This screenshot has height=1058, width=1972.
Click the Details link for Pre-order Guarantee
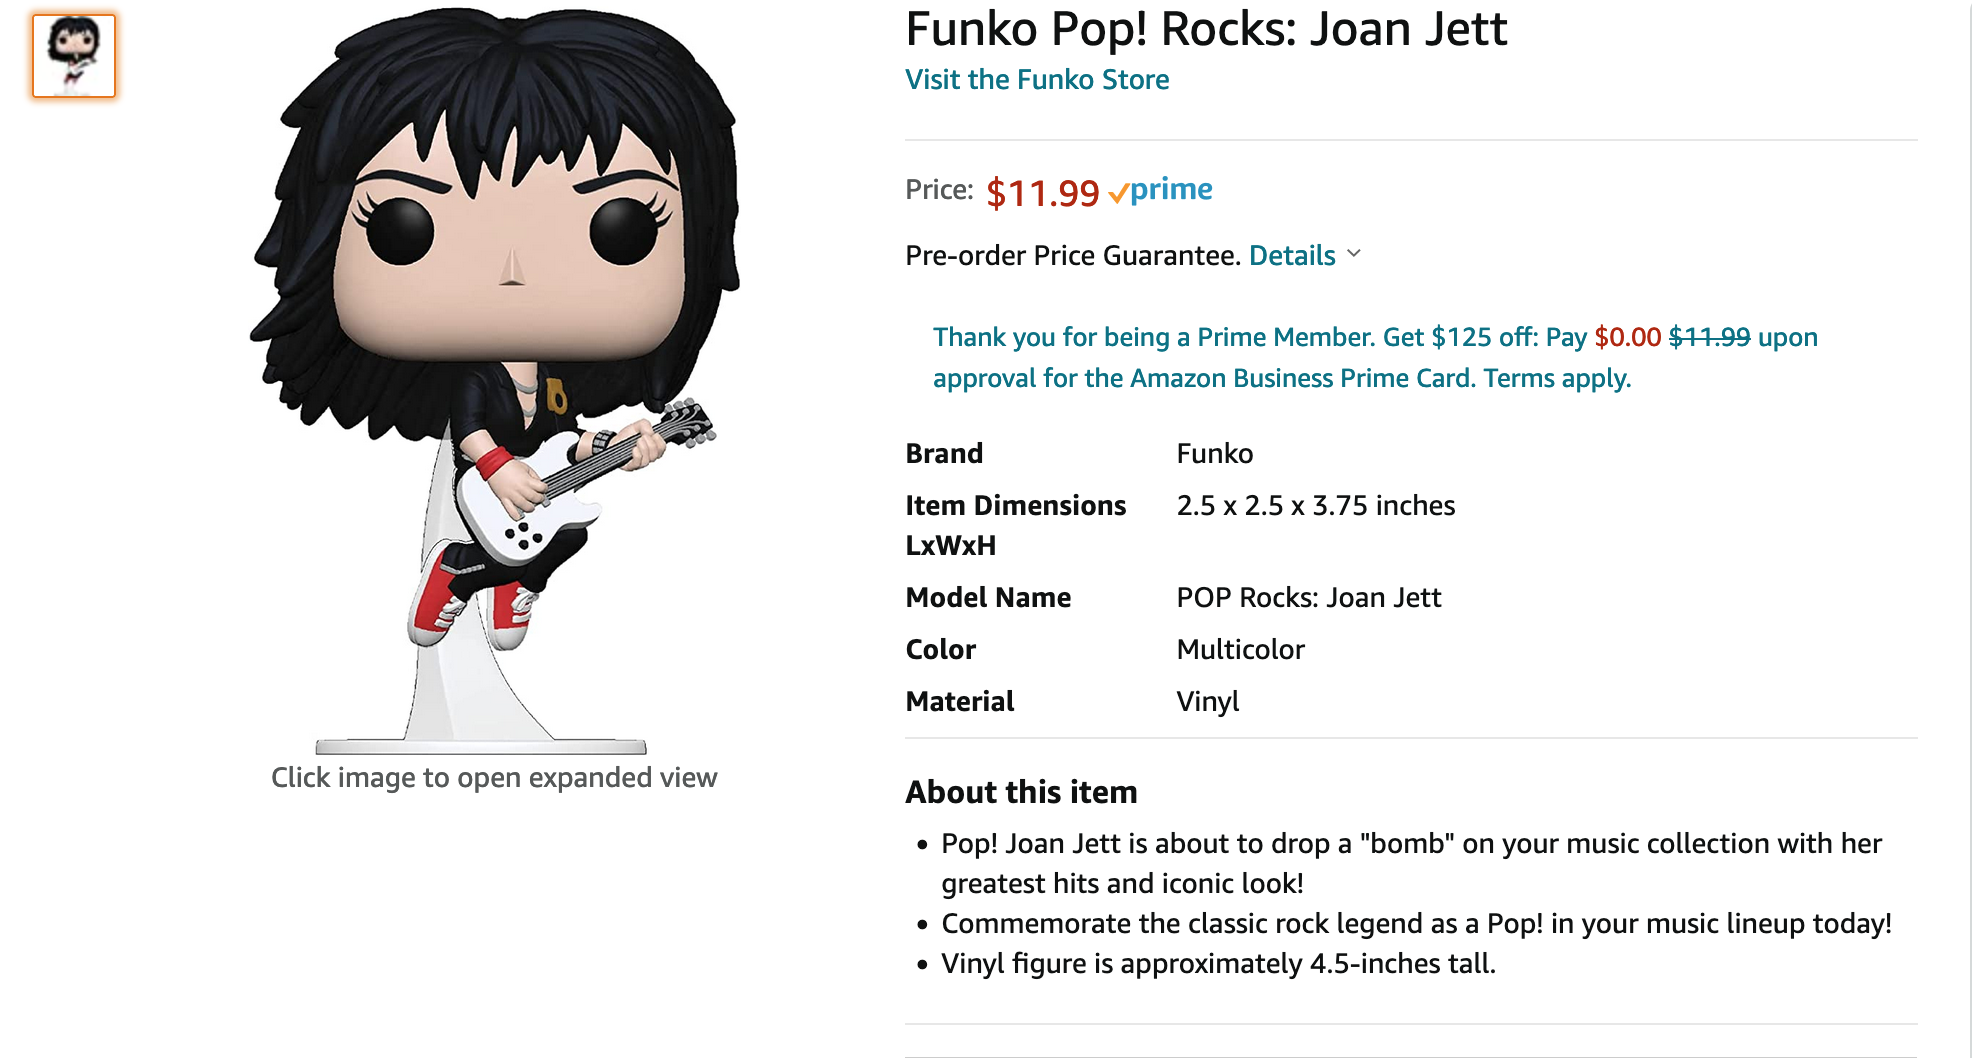[1291, 256]
